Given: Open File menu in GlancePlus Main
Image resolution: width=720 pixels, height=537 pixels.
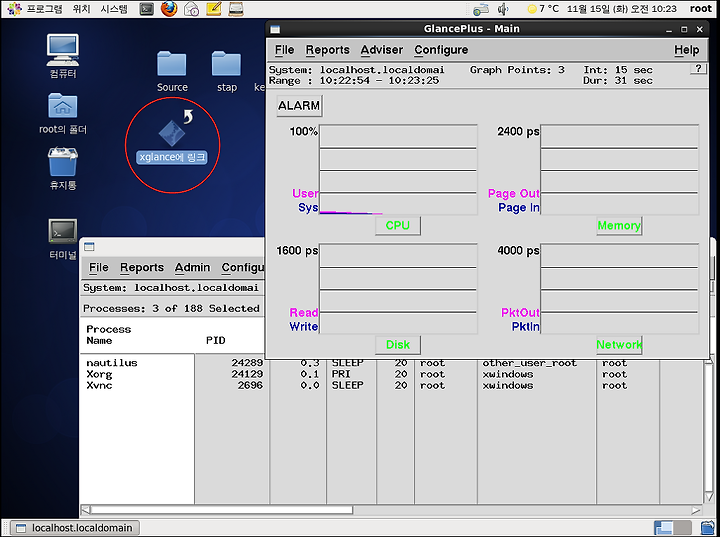Looking at the screenshot, I should 284,50.
